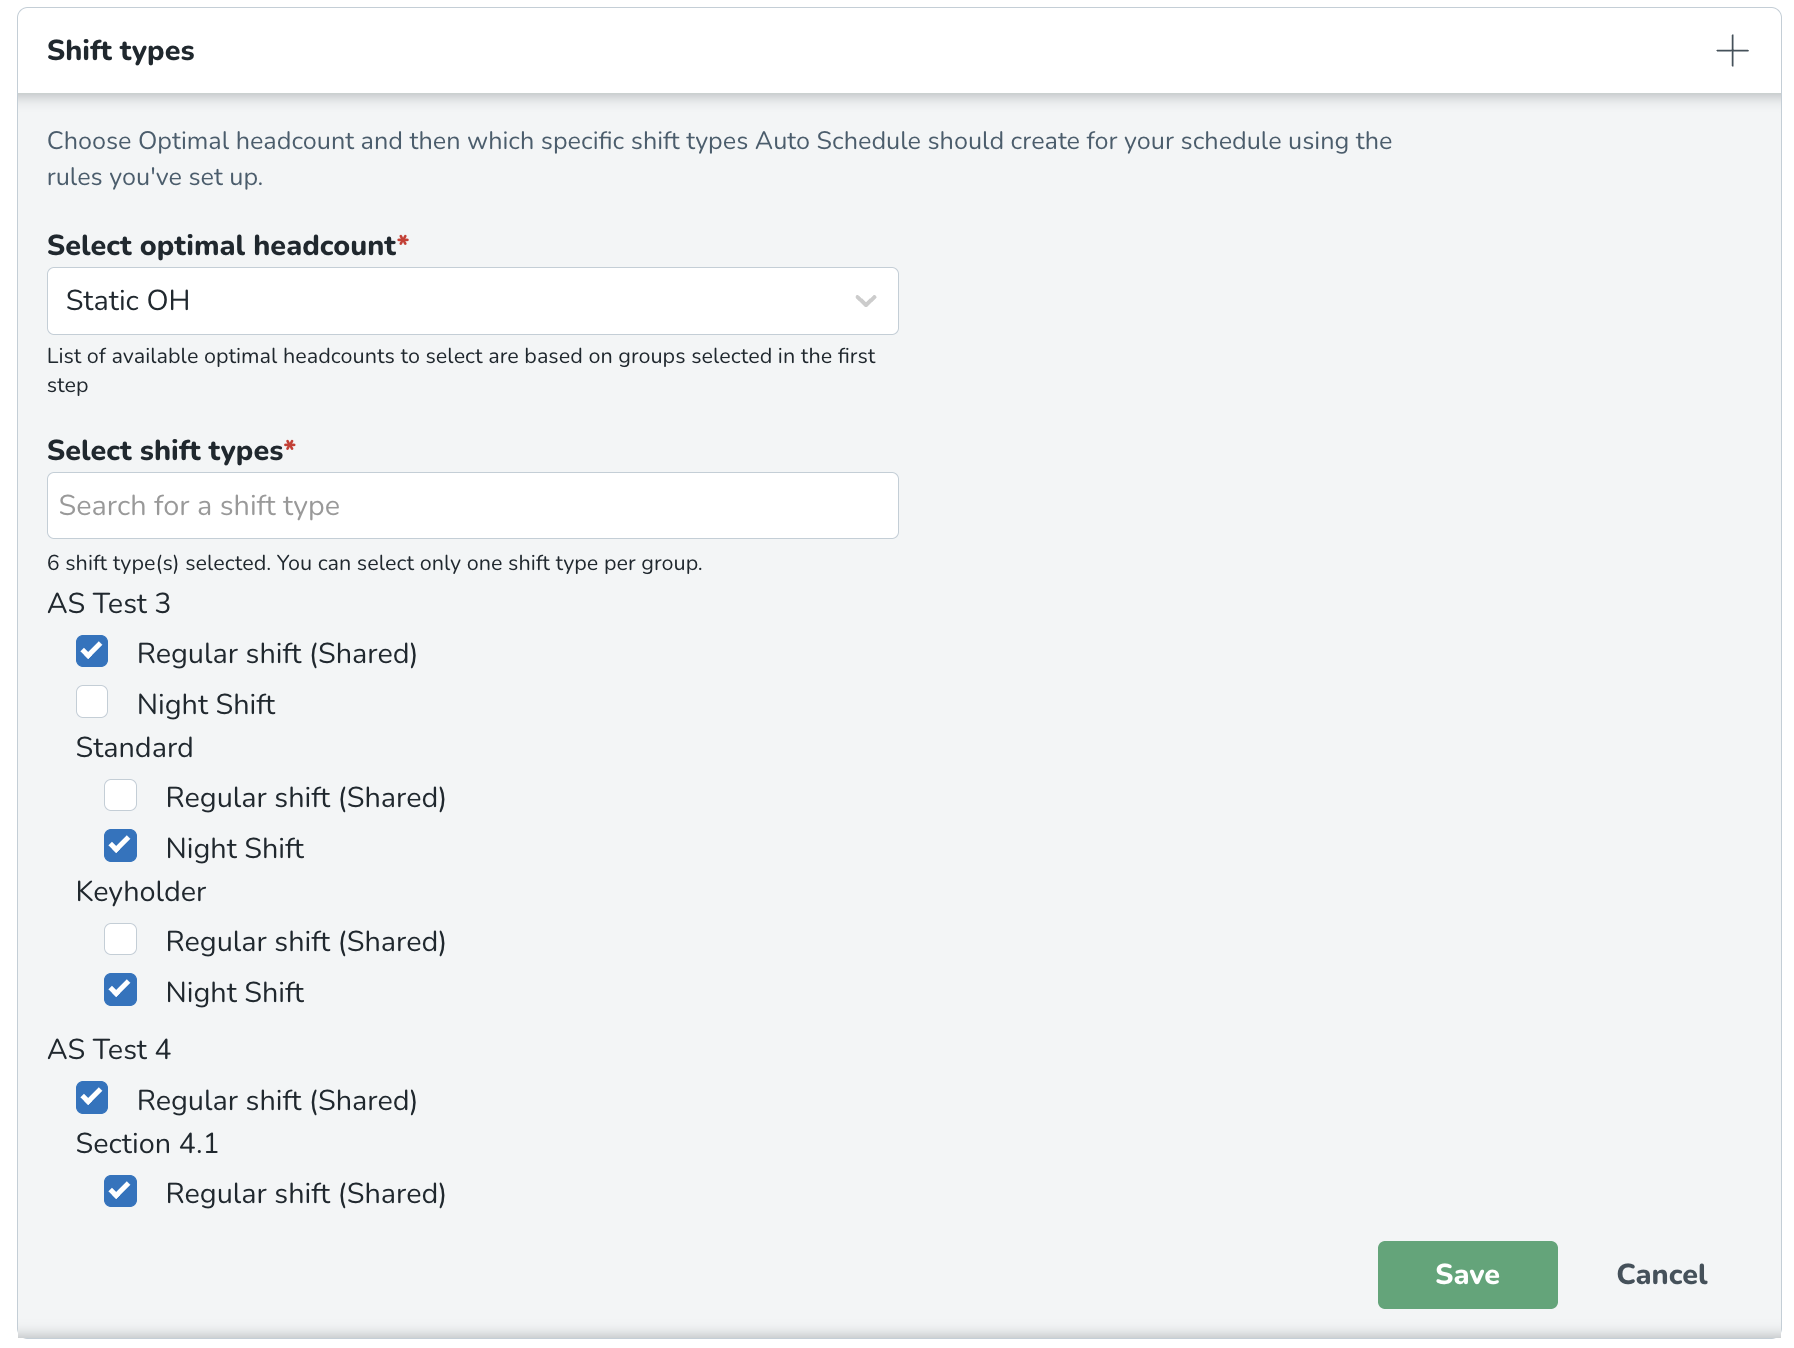Tick Regular shift (Shared) under Keyholder
The image size is (1794, 1348).
click(x=121, y=940)
